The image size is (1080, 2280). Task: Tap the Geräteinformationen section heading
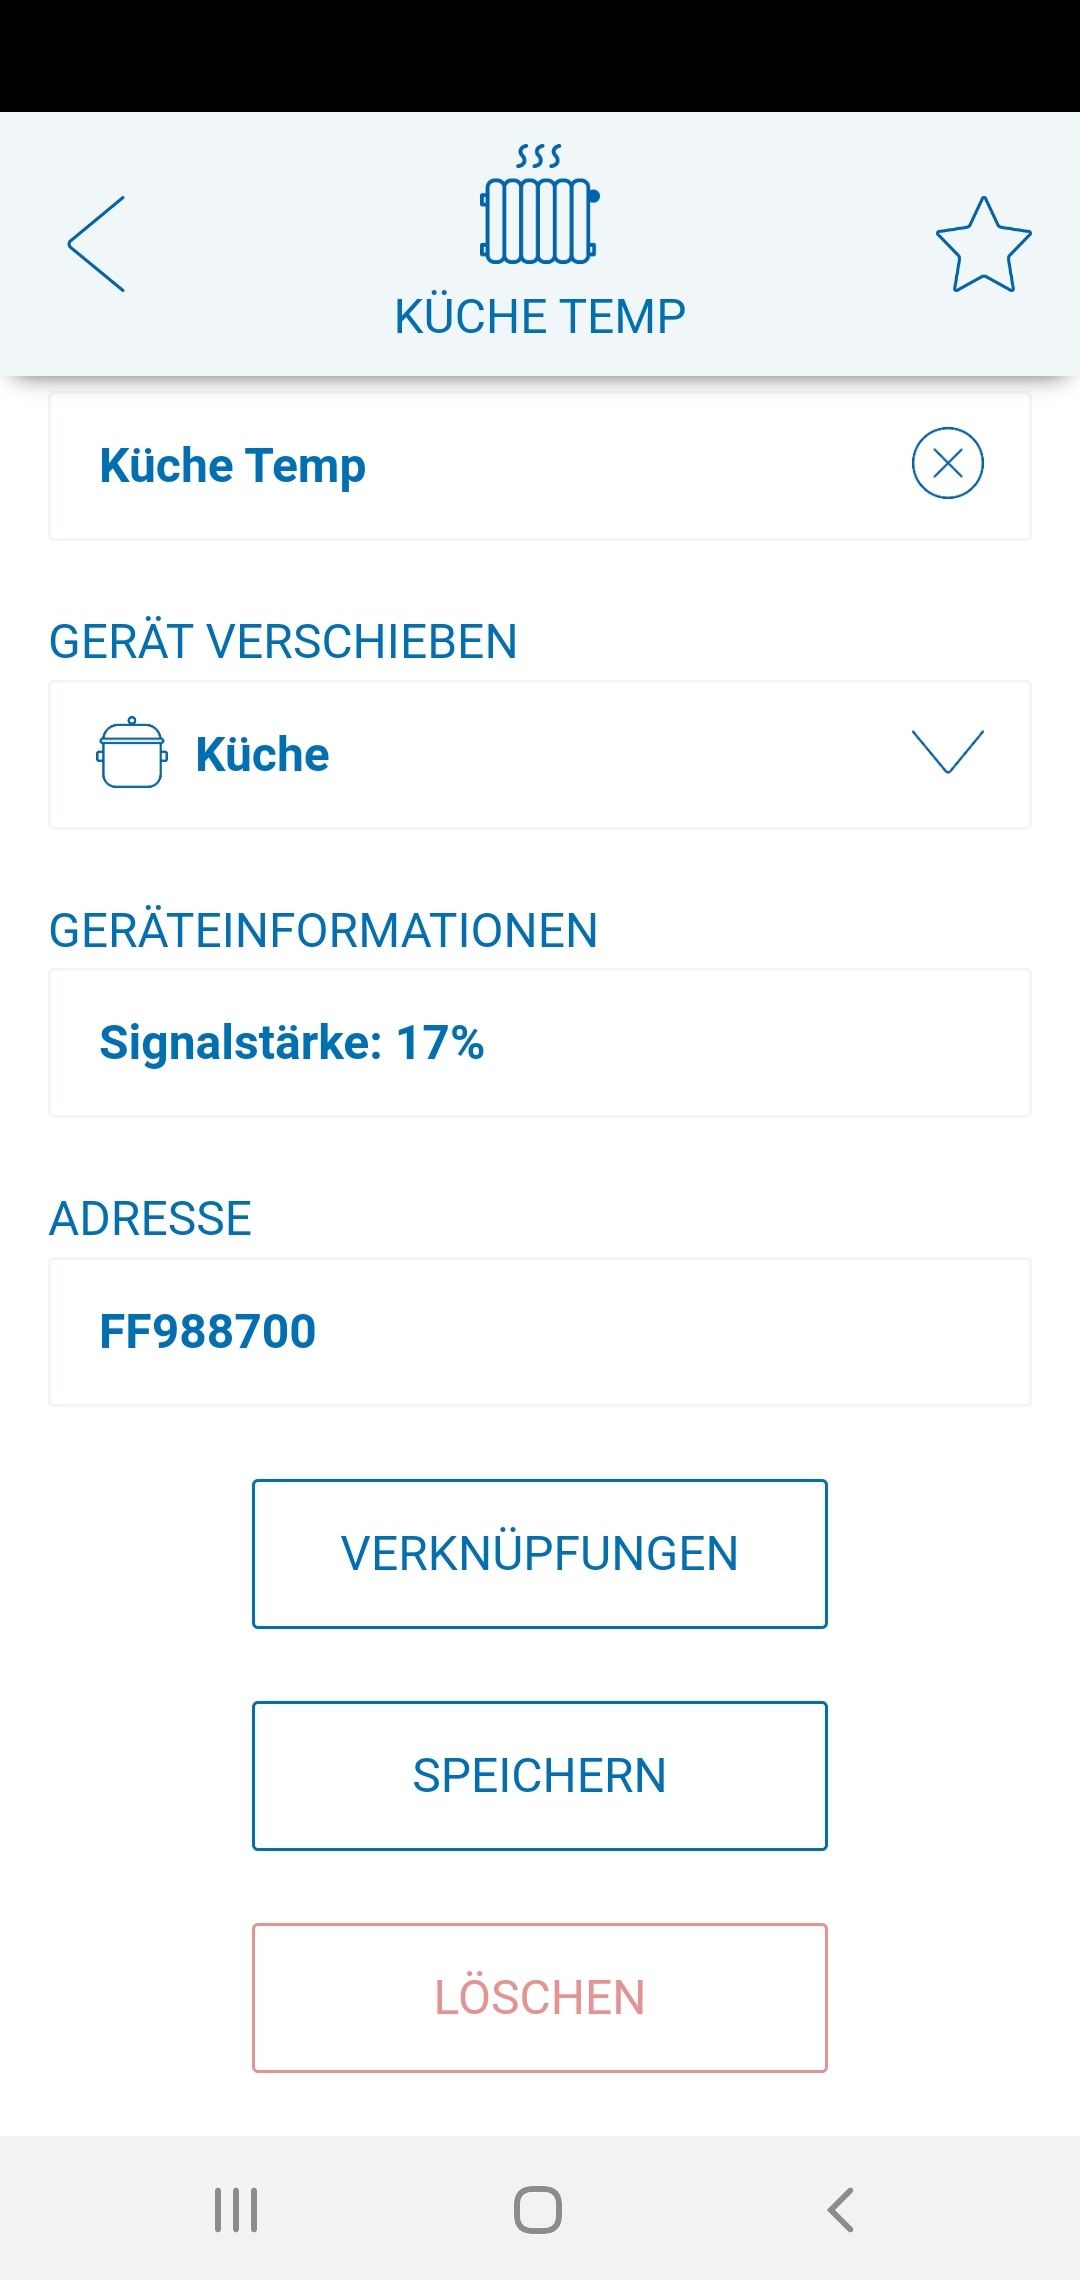[x=323, y=931]
